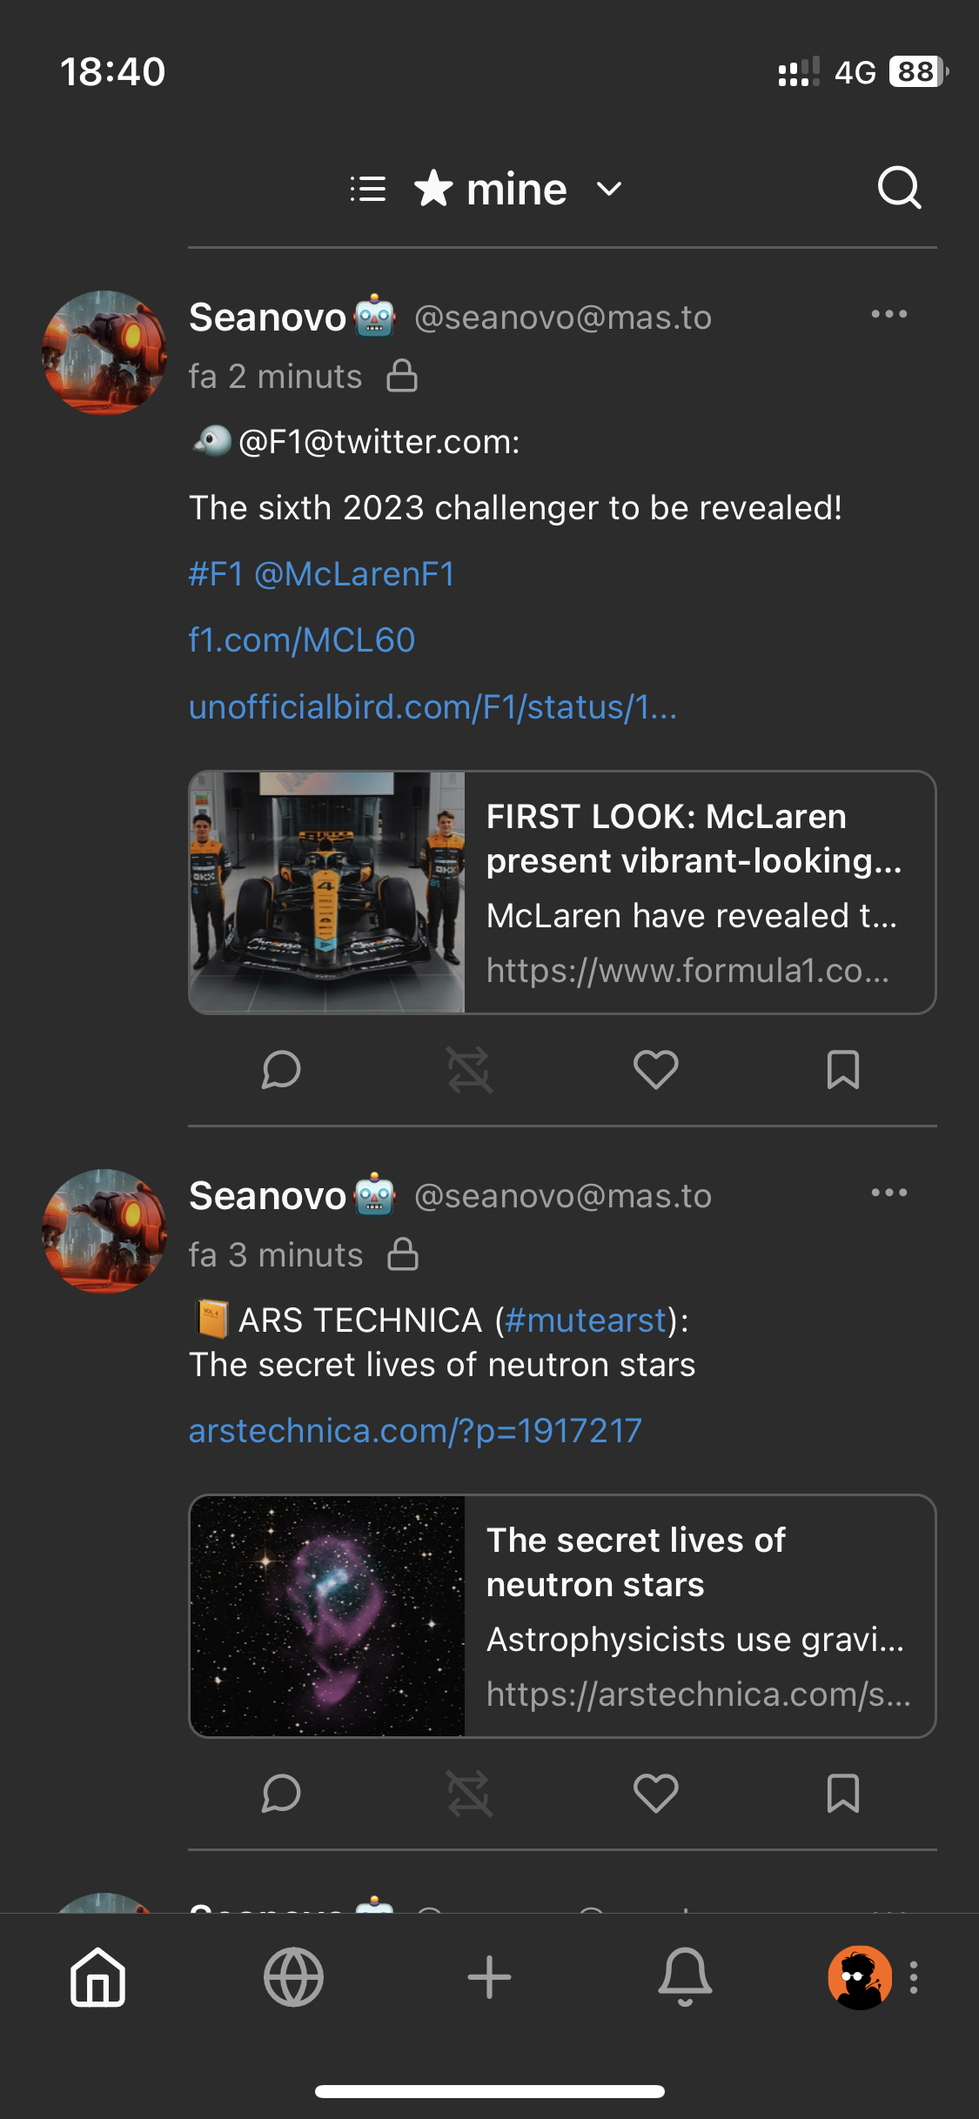Compose a new post with plus icon
This screenshot has width=979, height=2119.
[489, 1977]
